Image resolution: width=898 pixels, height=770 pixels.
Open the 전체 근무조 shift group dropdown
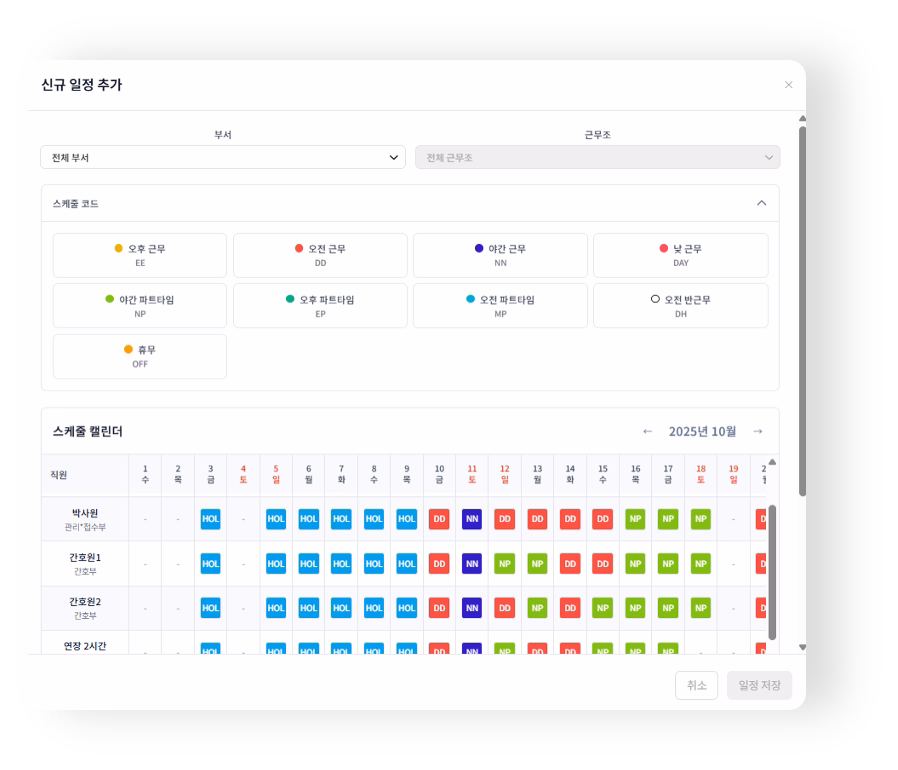point(597,157)
